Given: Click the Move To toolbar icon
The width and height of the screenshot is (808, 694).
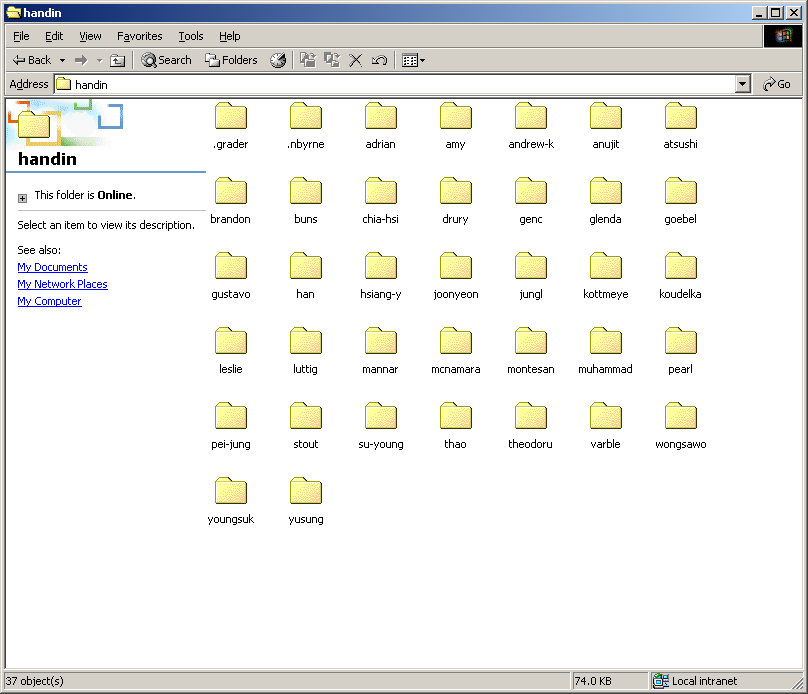Looking at the screenshot, I should [308, 60].
